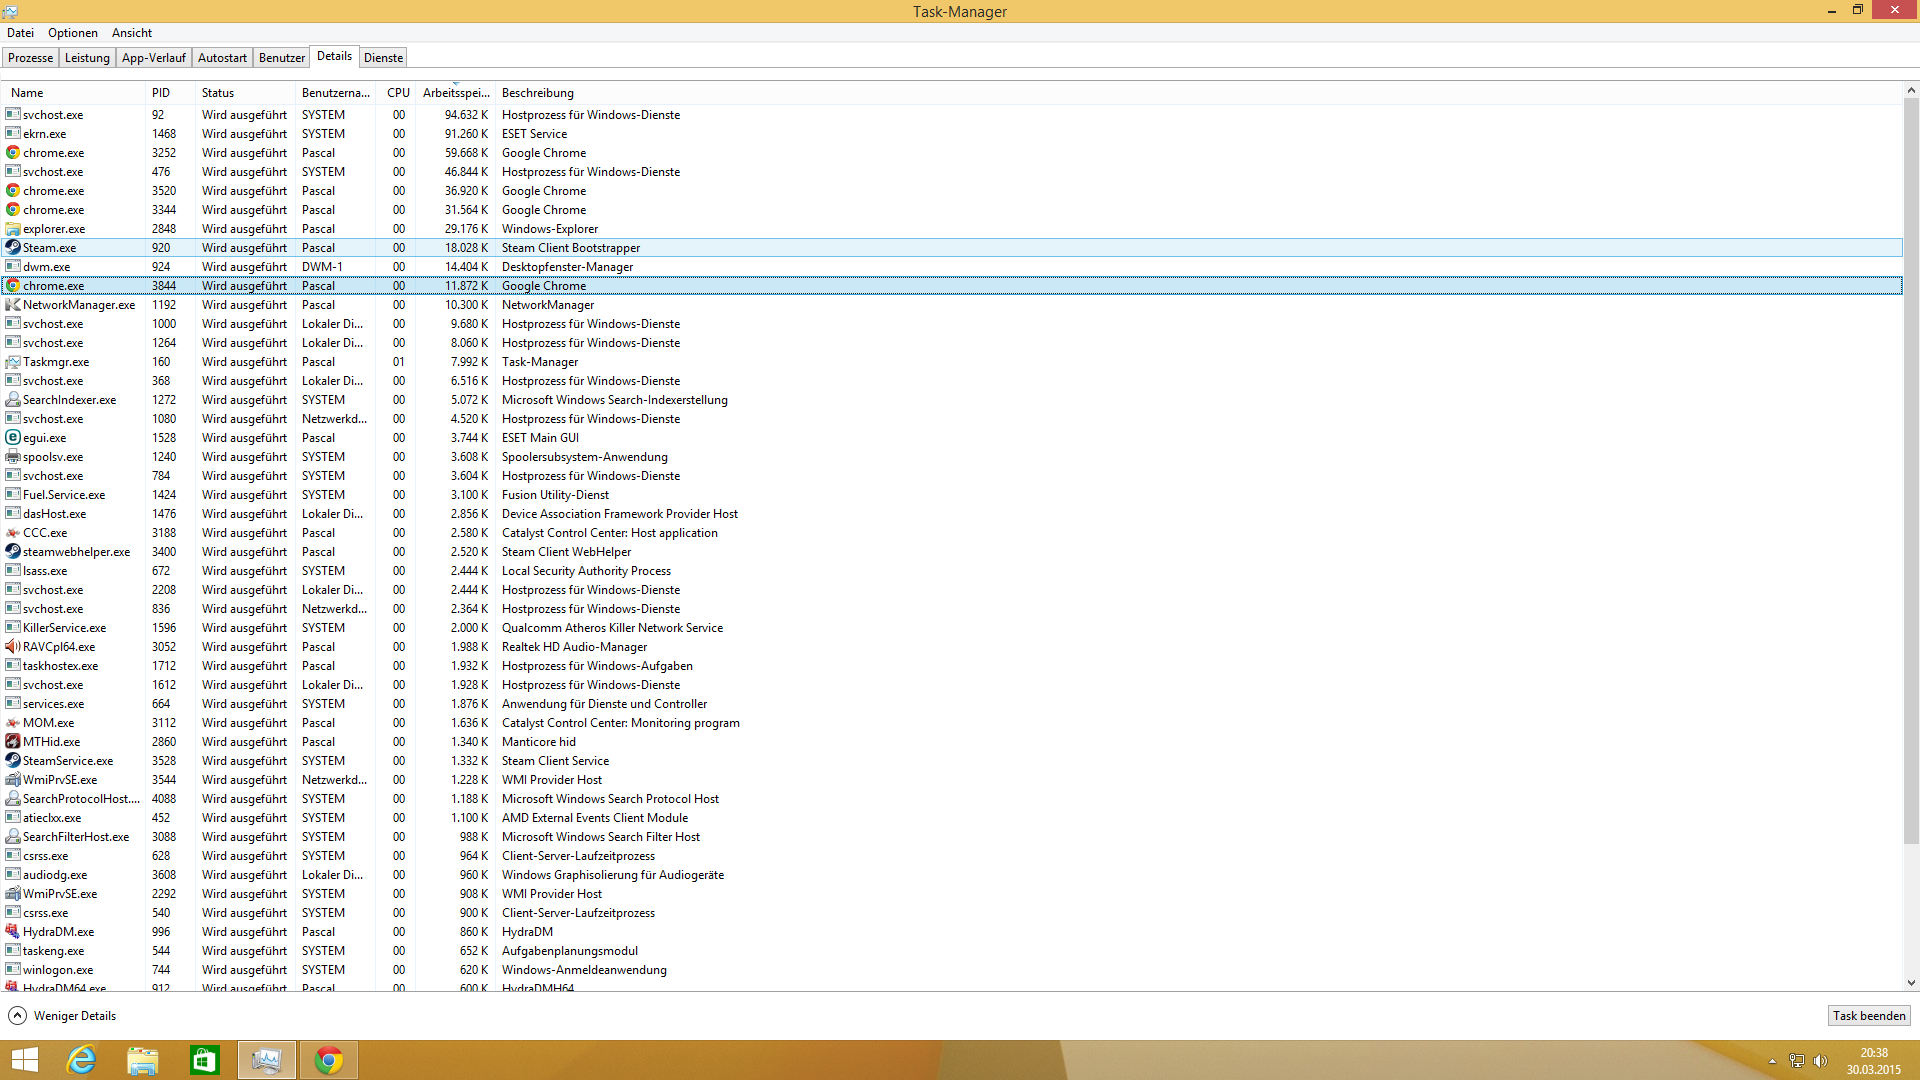This screenshot has width=1920, height=1080.
Task: Click the Taskmgr.exe process icon
Action: pyautogui.click(x=13, y=361)
